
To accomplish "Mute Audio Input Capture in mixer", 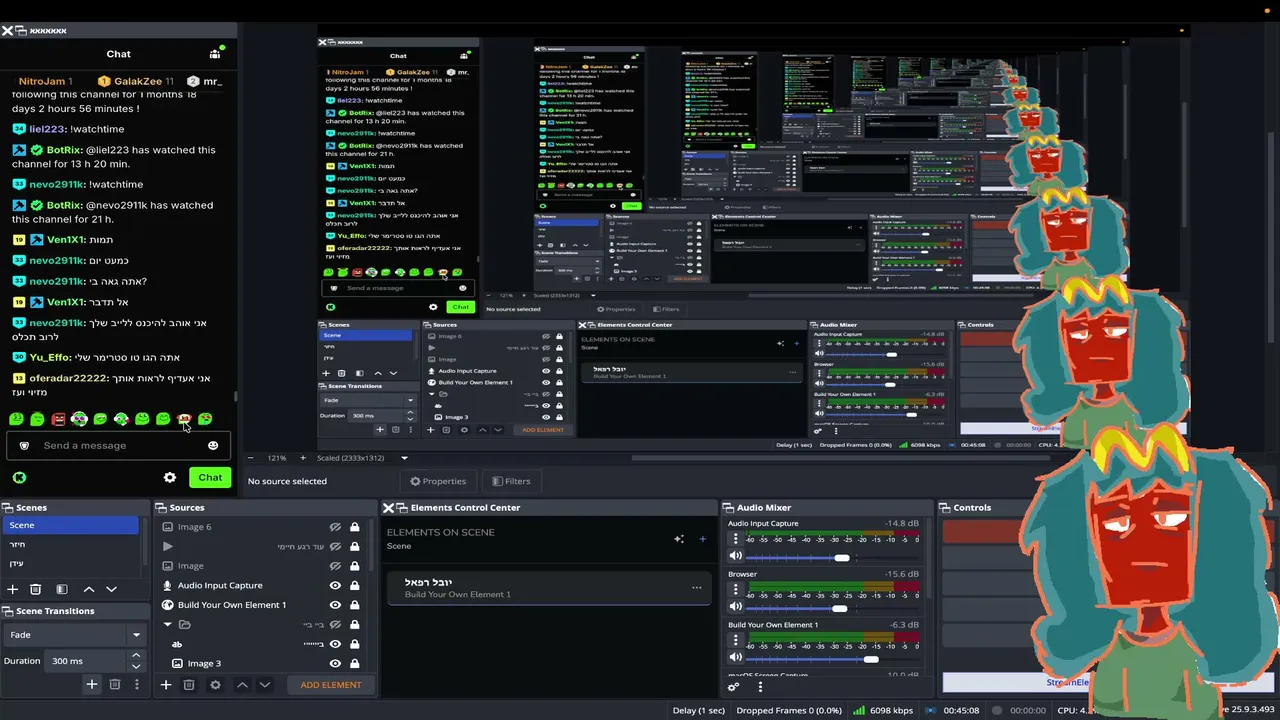I will click(736, 556).
